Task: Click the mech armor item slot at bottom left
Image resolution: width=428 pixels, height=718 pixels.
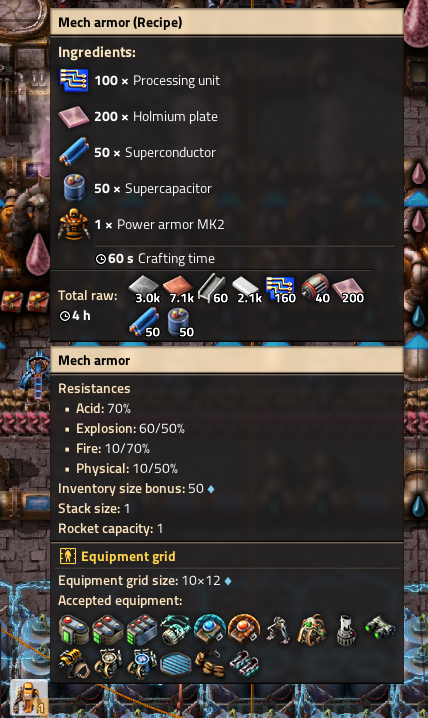Action: pyautogui.click(x=29, y=698)
